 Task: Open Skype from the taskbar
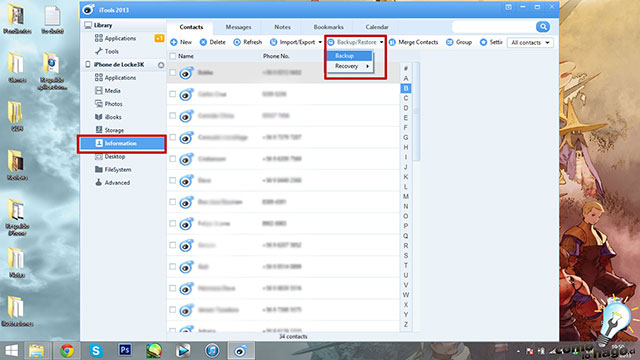pyautogui.click(x=96, y=351)
